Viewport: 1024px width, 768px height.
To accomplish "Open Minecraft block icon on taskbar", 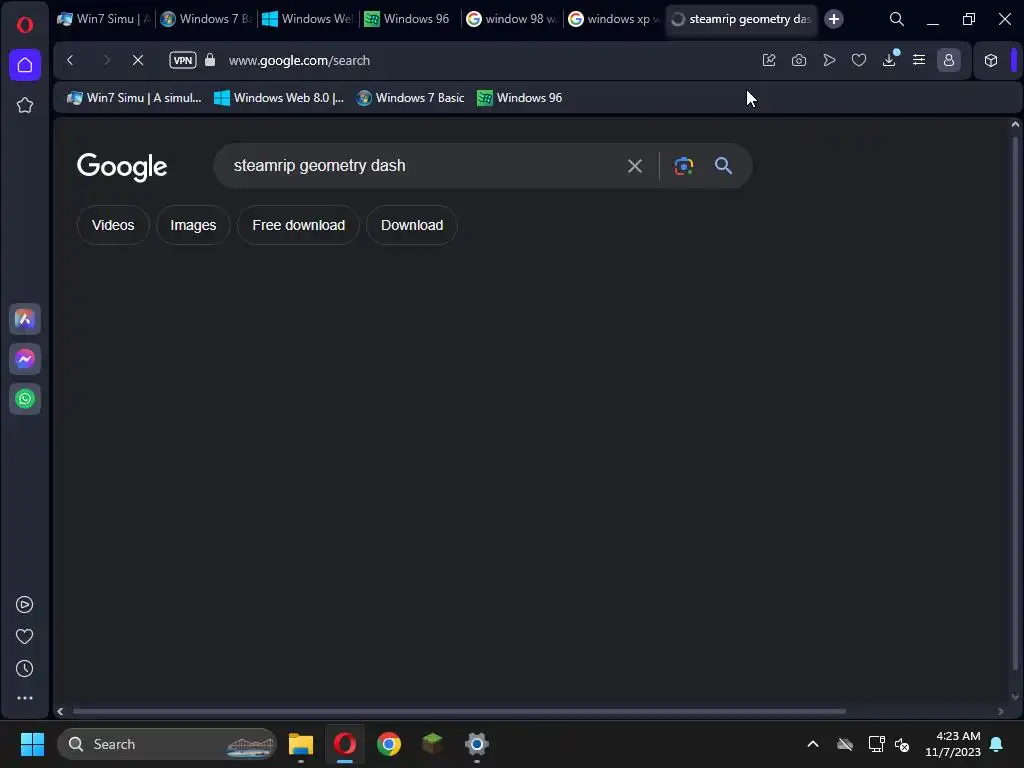I will tap(432, 744).
